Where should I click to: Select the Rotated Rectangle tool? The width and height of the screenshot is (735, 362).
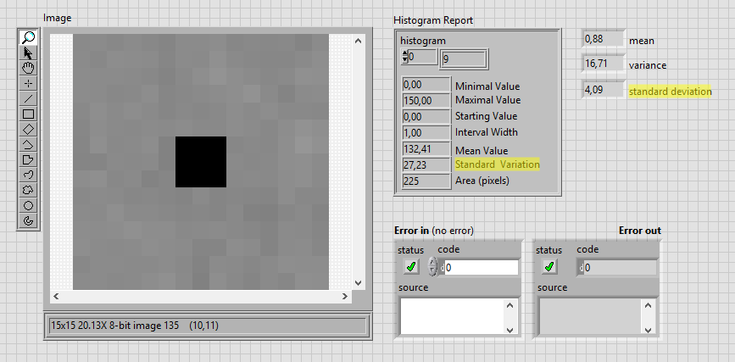tap(29, 129)
